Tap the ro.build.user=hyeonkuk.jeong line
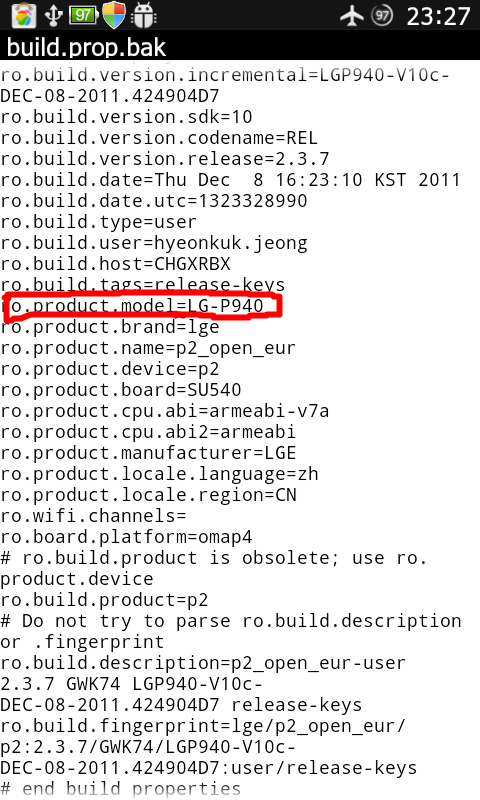This screenshot has height=800, width=480. click(154, 243)
